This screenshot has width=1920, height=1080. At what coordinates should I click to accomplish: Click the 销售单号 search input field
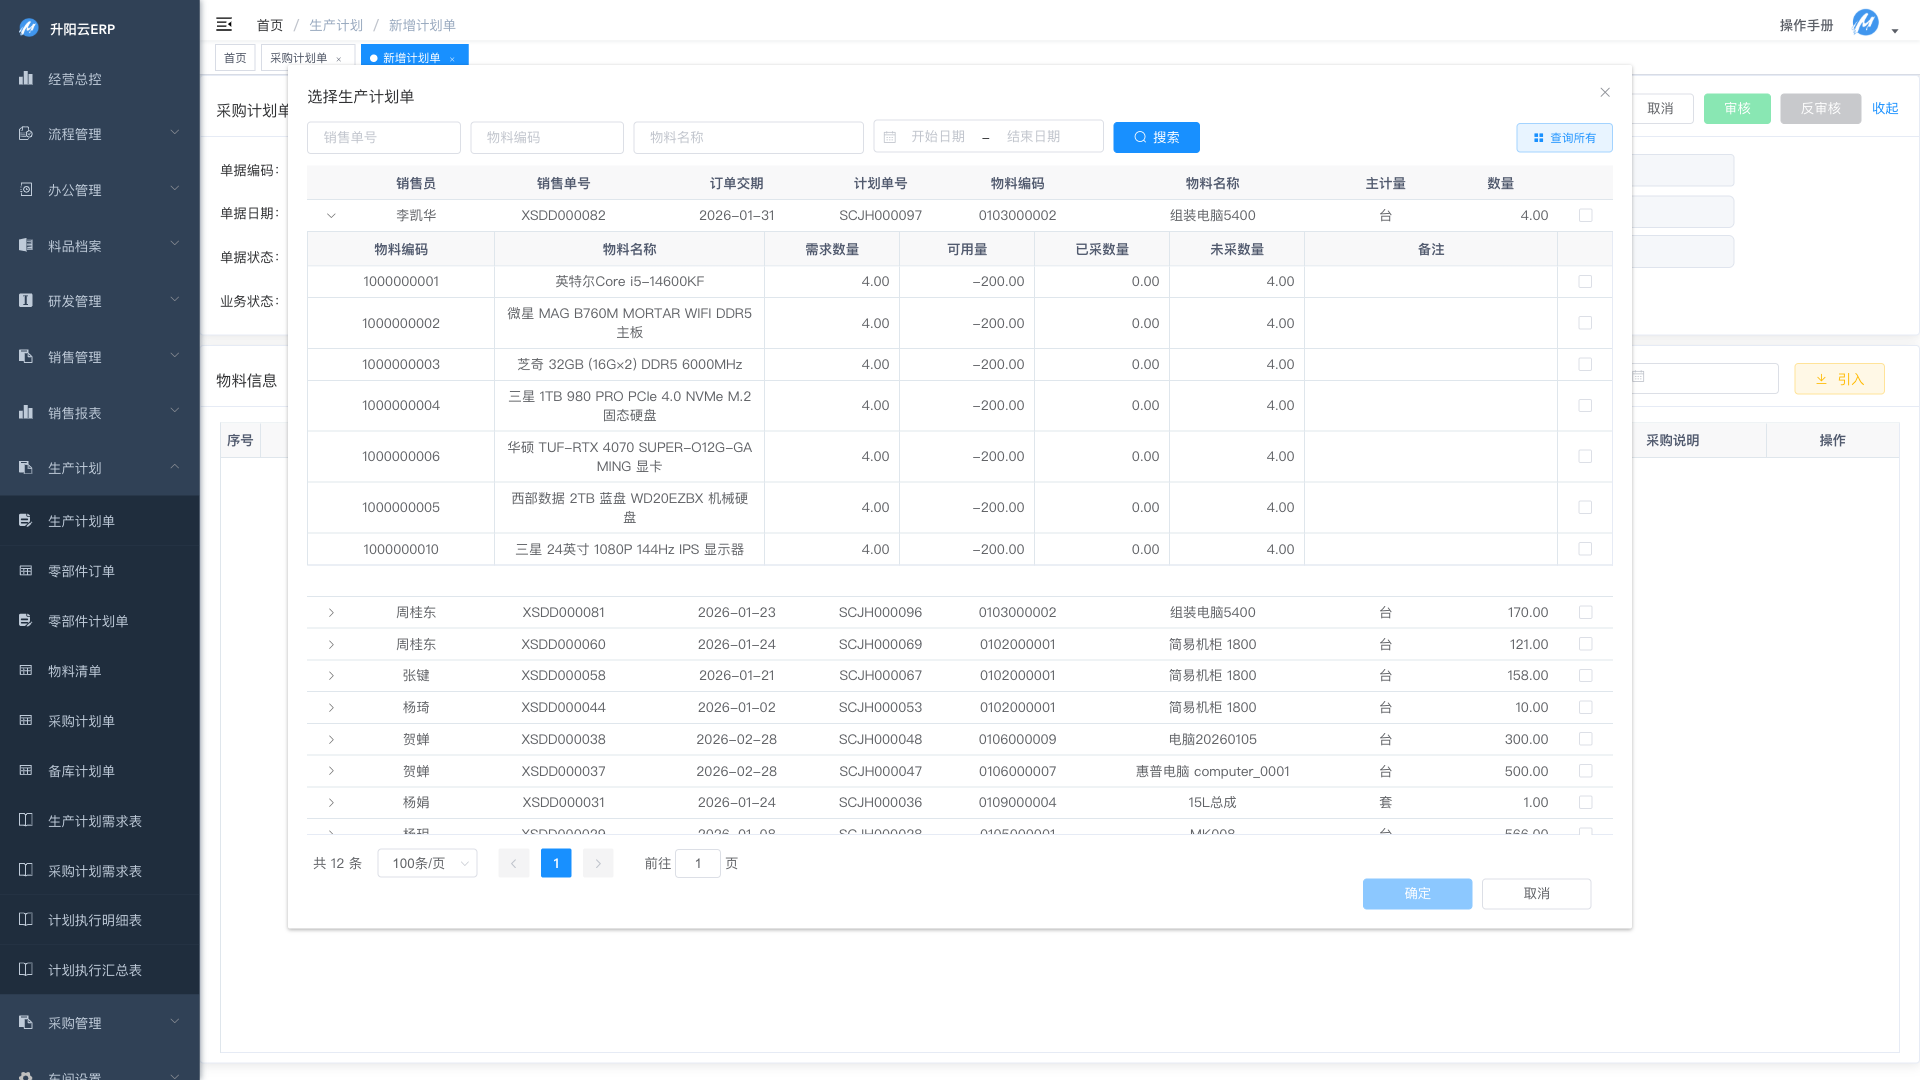pos(384,137)
